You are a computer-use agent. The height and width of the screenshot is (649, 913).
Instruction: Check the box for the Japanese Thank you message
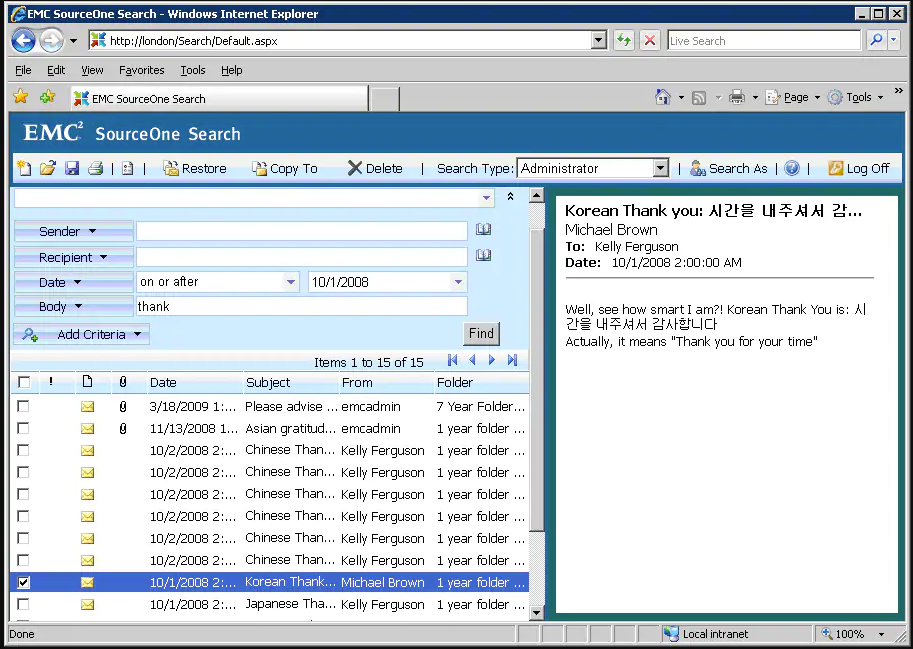(x=23, y=604)
